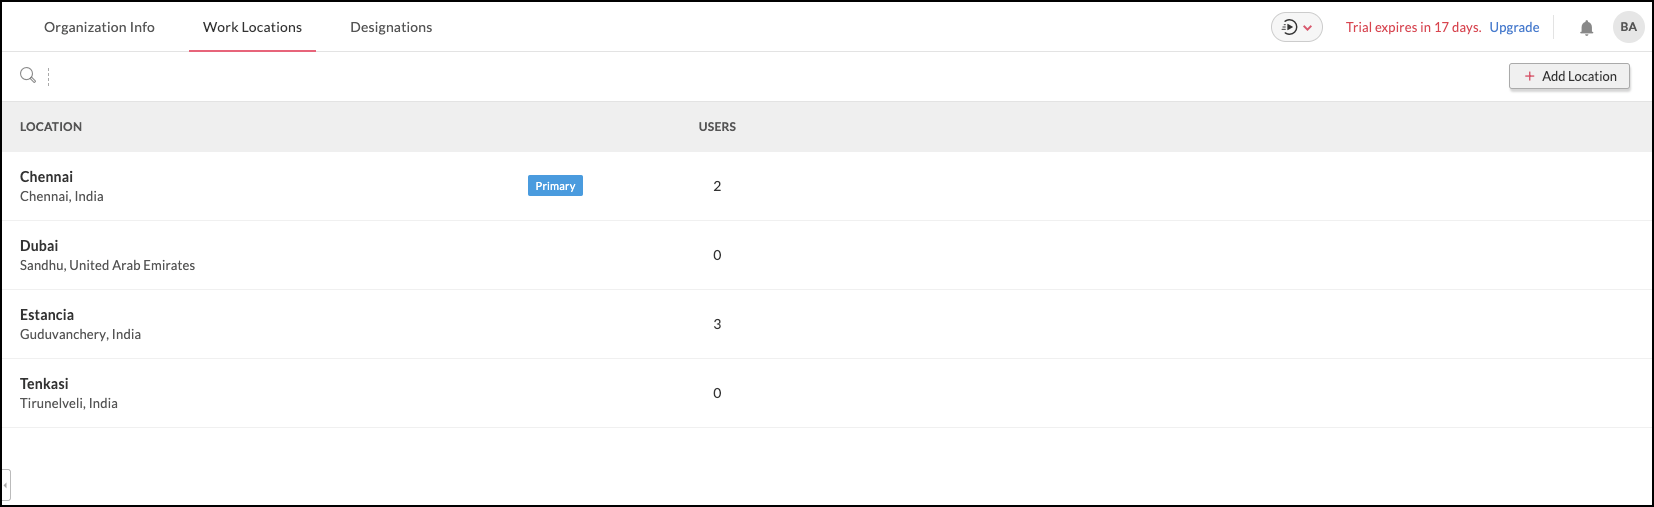Select the Work Locations tab
Viewport: 1654px width, 507px height.
point(252,27)
